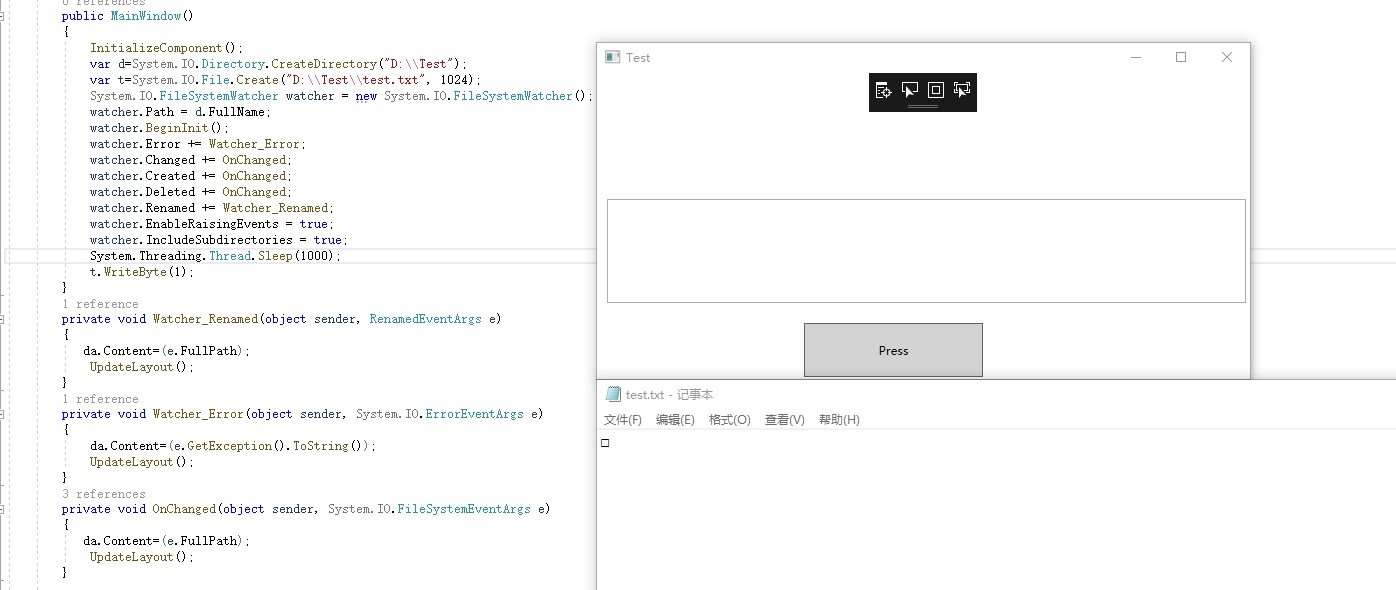
Task: Toggle Display layout adorners icon
Action: click(936, 90)
